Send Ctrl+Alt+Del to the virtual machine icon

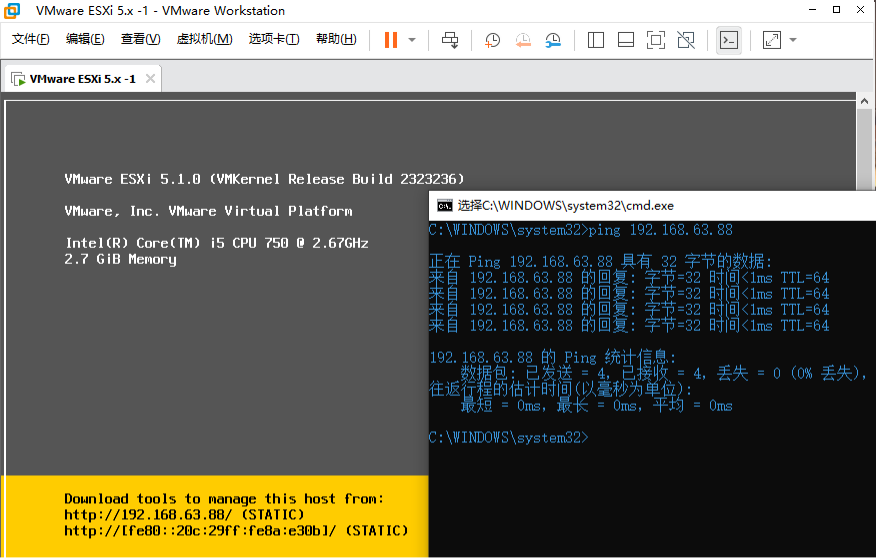click(x=450, y=40)
